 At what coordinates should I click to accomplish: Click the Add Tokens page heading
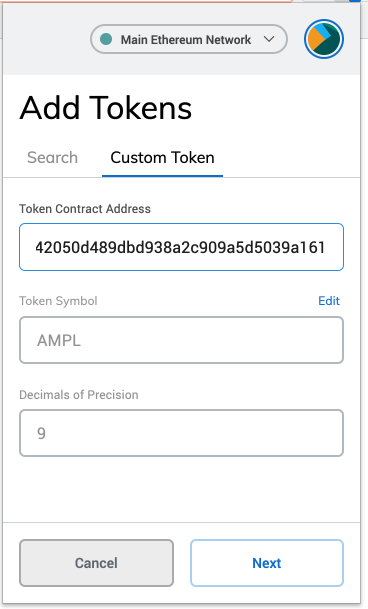point(106,108)
